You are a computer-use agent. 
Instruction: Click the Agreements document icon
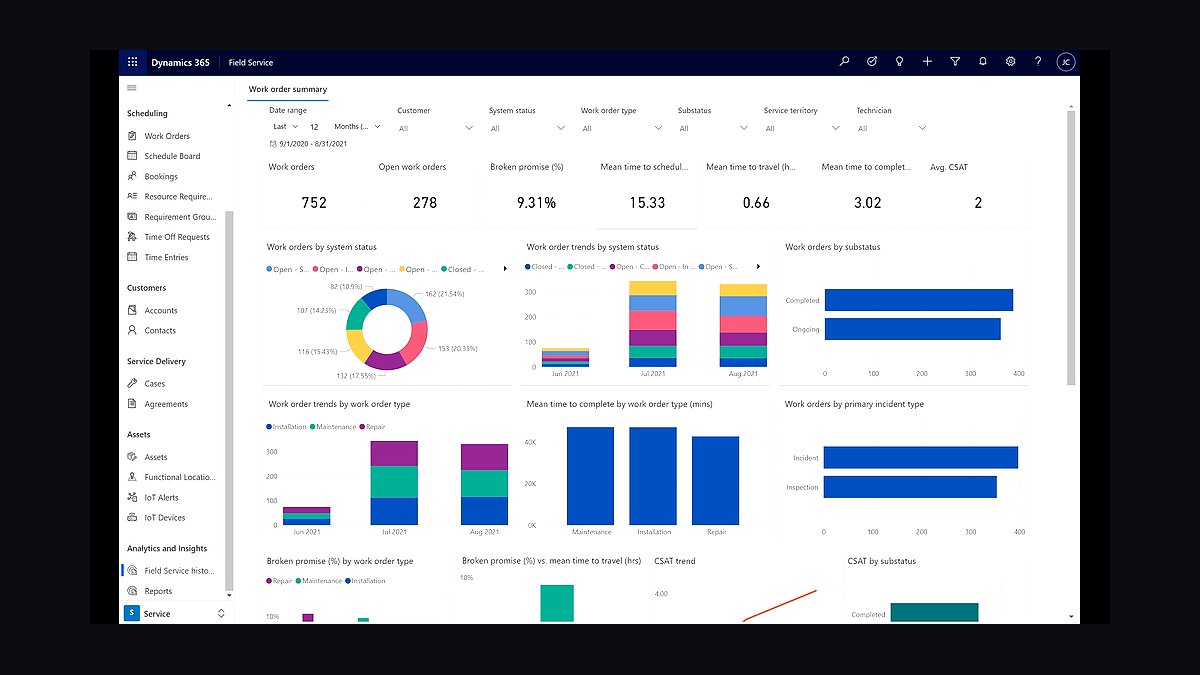point(133,404)
